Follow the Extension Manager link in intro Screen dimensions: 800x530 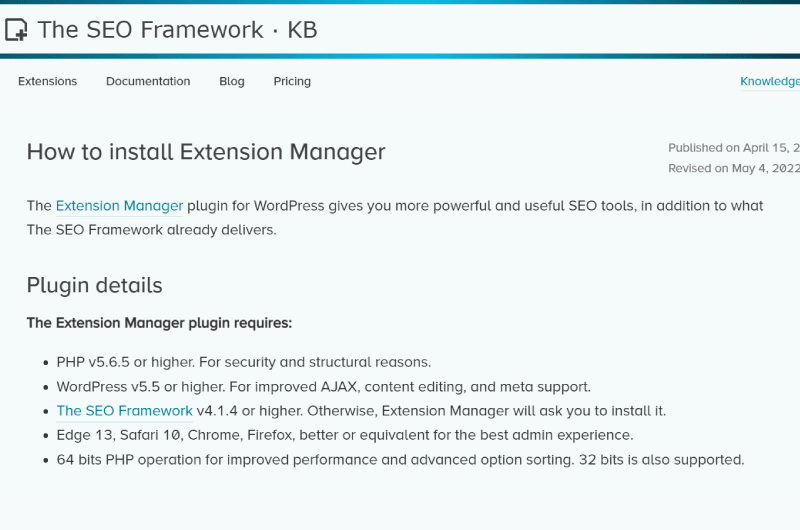pos(119,206)
